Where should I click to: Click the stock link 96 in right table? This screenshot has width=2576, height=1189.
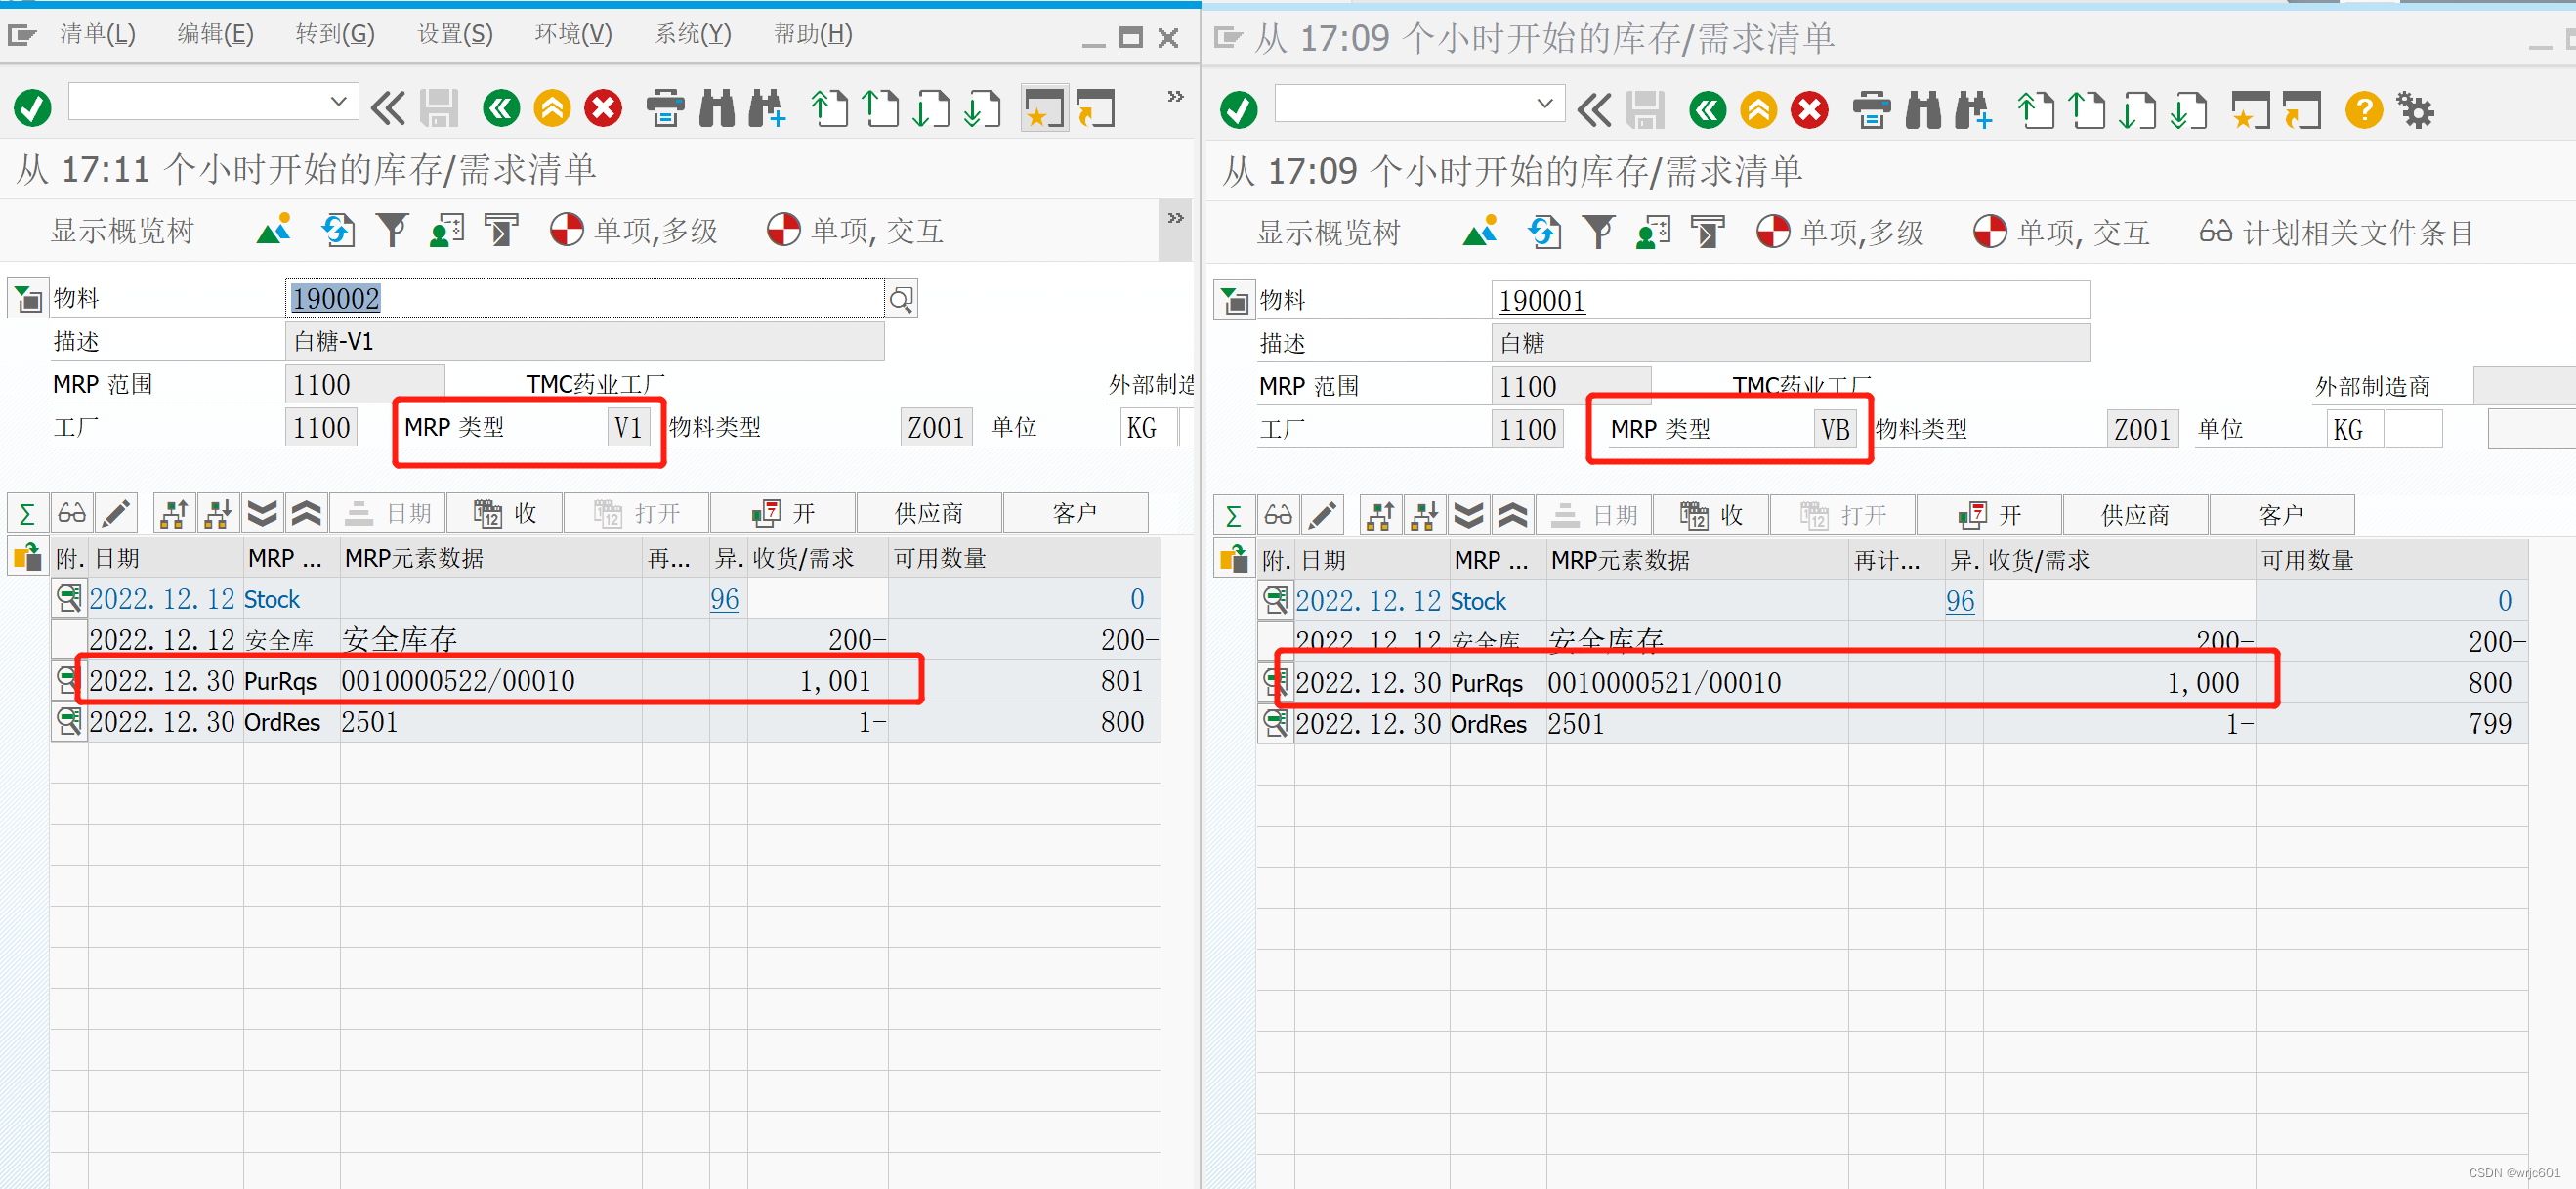(x=1960, y=601)
